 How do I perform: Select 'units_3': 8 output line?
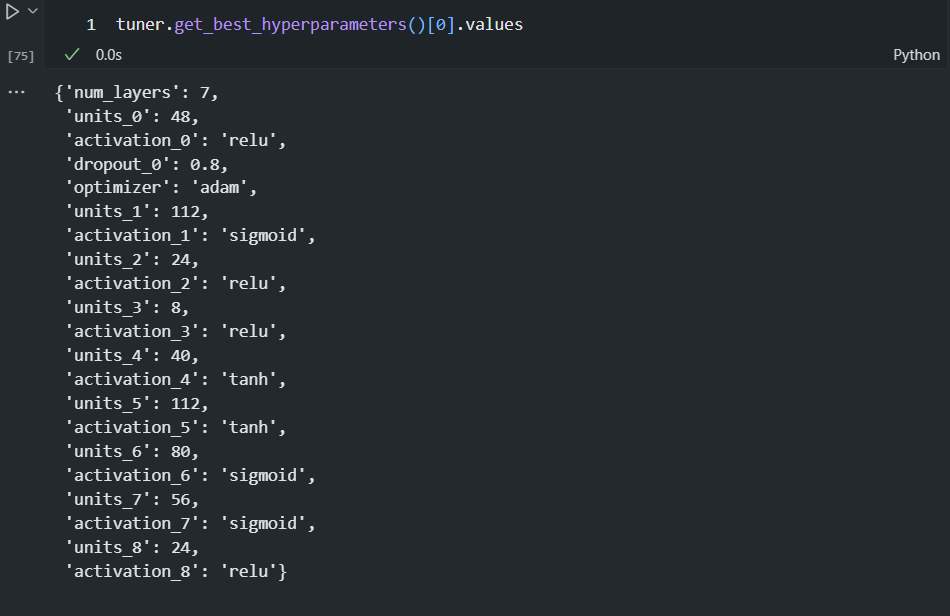coord(127,308)
